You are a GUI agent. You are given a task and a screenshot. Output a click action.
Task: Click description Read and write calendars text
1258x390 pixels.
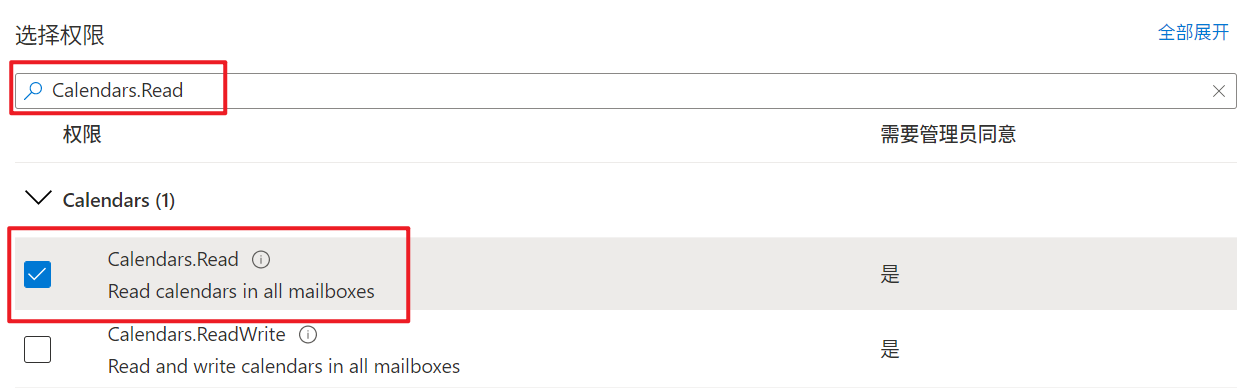(284, 366)
